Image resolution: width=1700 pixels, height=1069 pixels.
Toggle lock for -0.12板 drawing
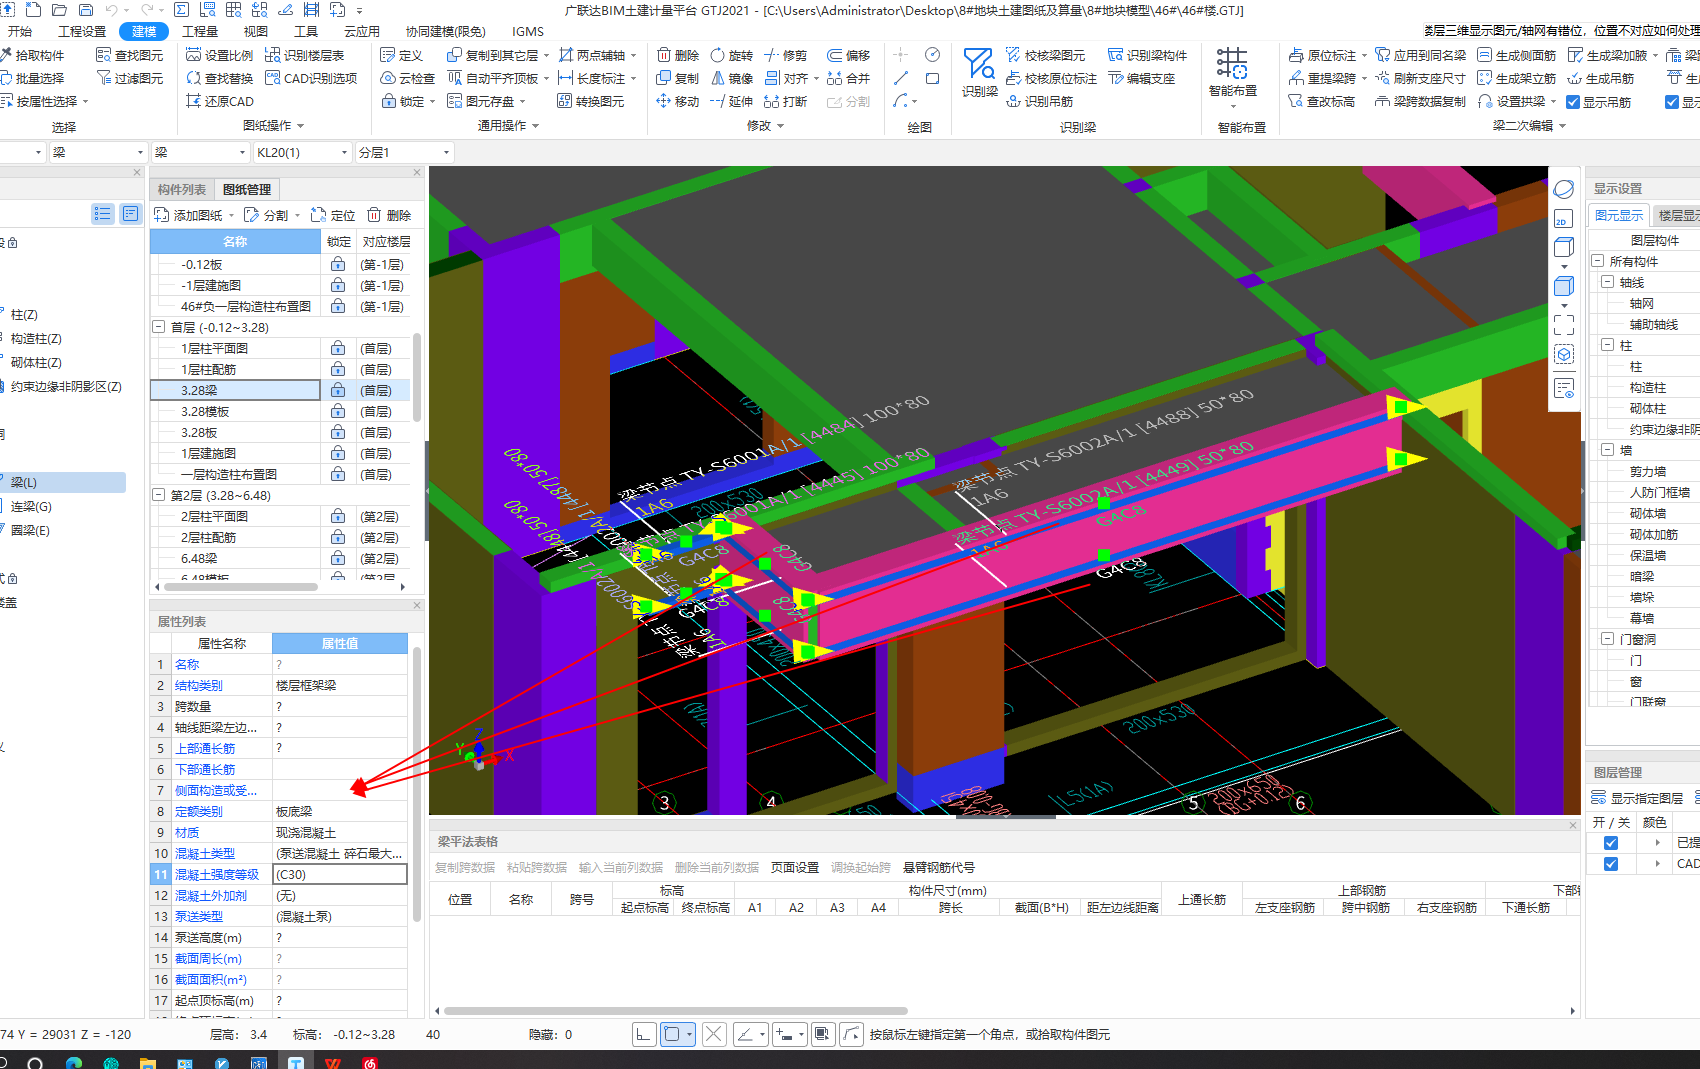pos(338,264)
